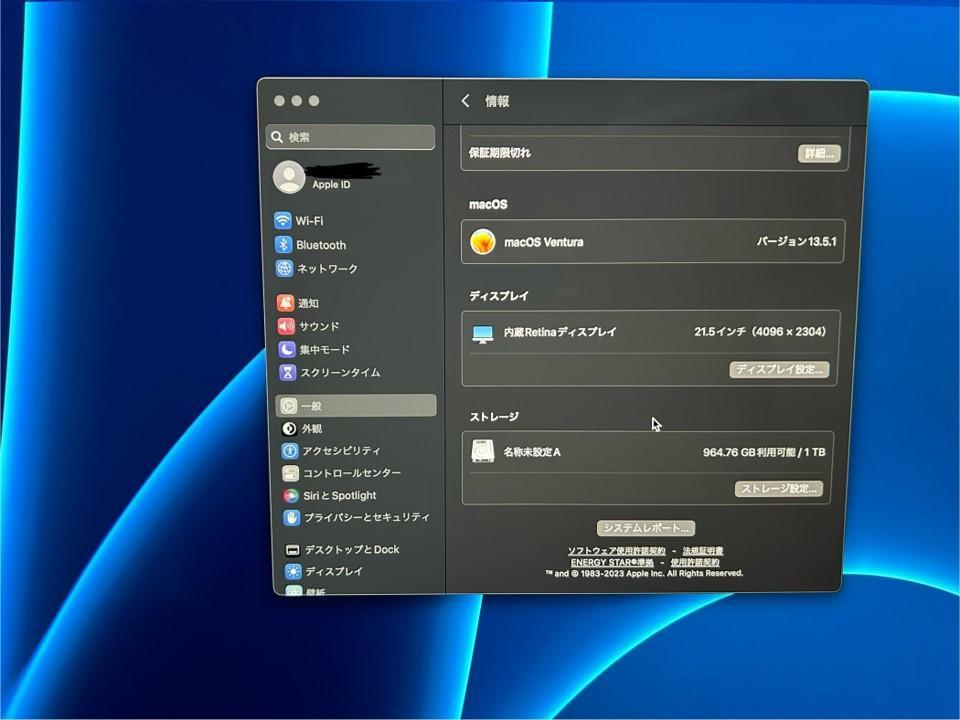The width and height of the screenshot is (960, 720).
Task: Click the バージョン13.5.1 text
Action: tap(796, 241)
